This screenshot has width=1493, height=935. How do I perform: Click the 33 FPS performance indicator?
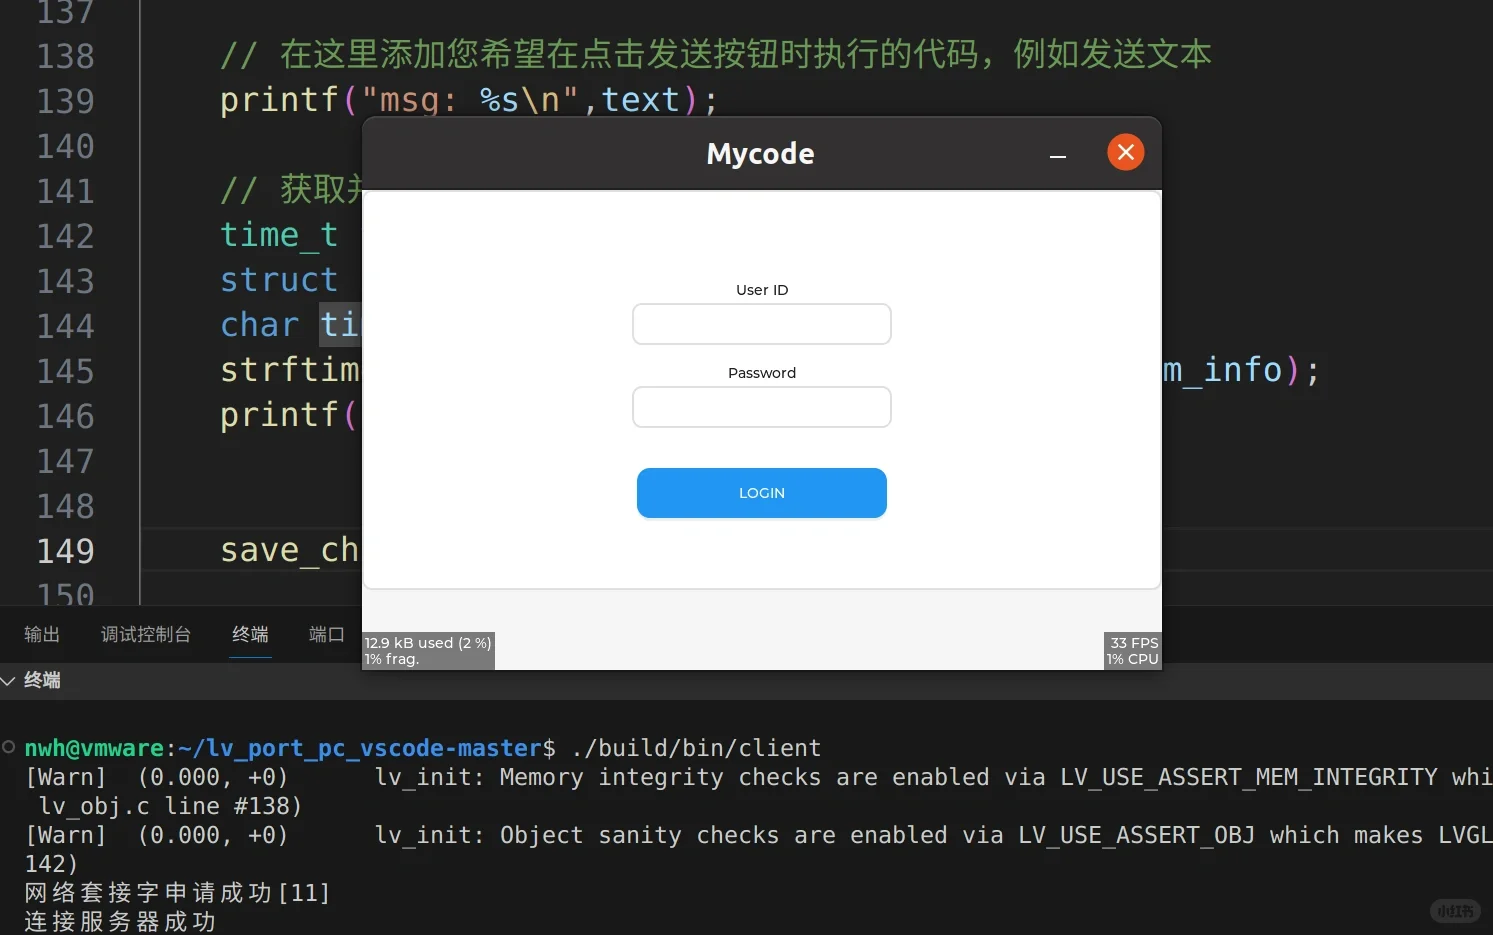1133,643
